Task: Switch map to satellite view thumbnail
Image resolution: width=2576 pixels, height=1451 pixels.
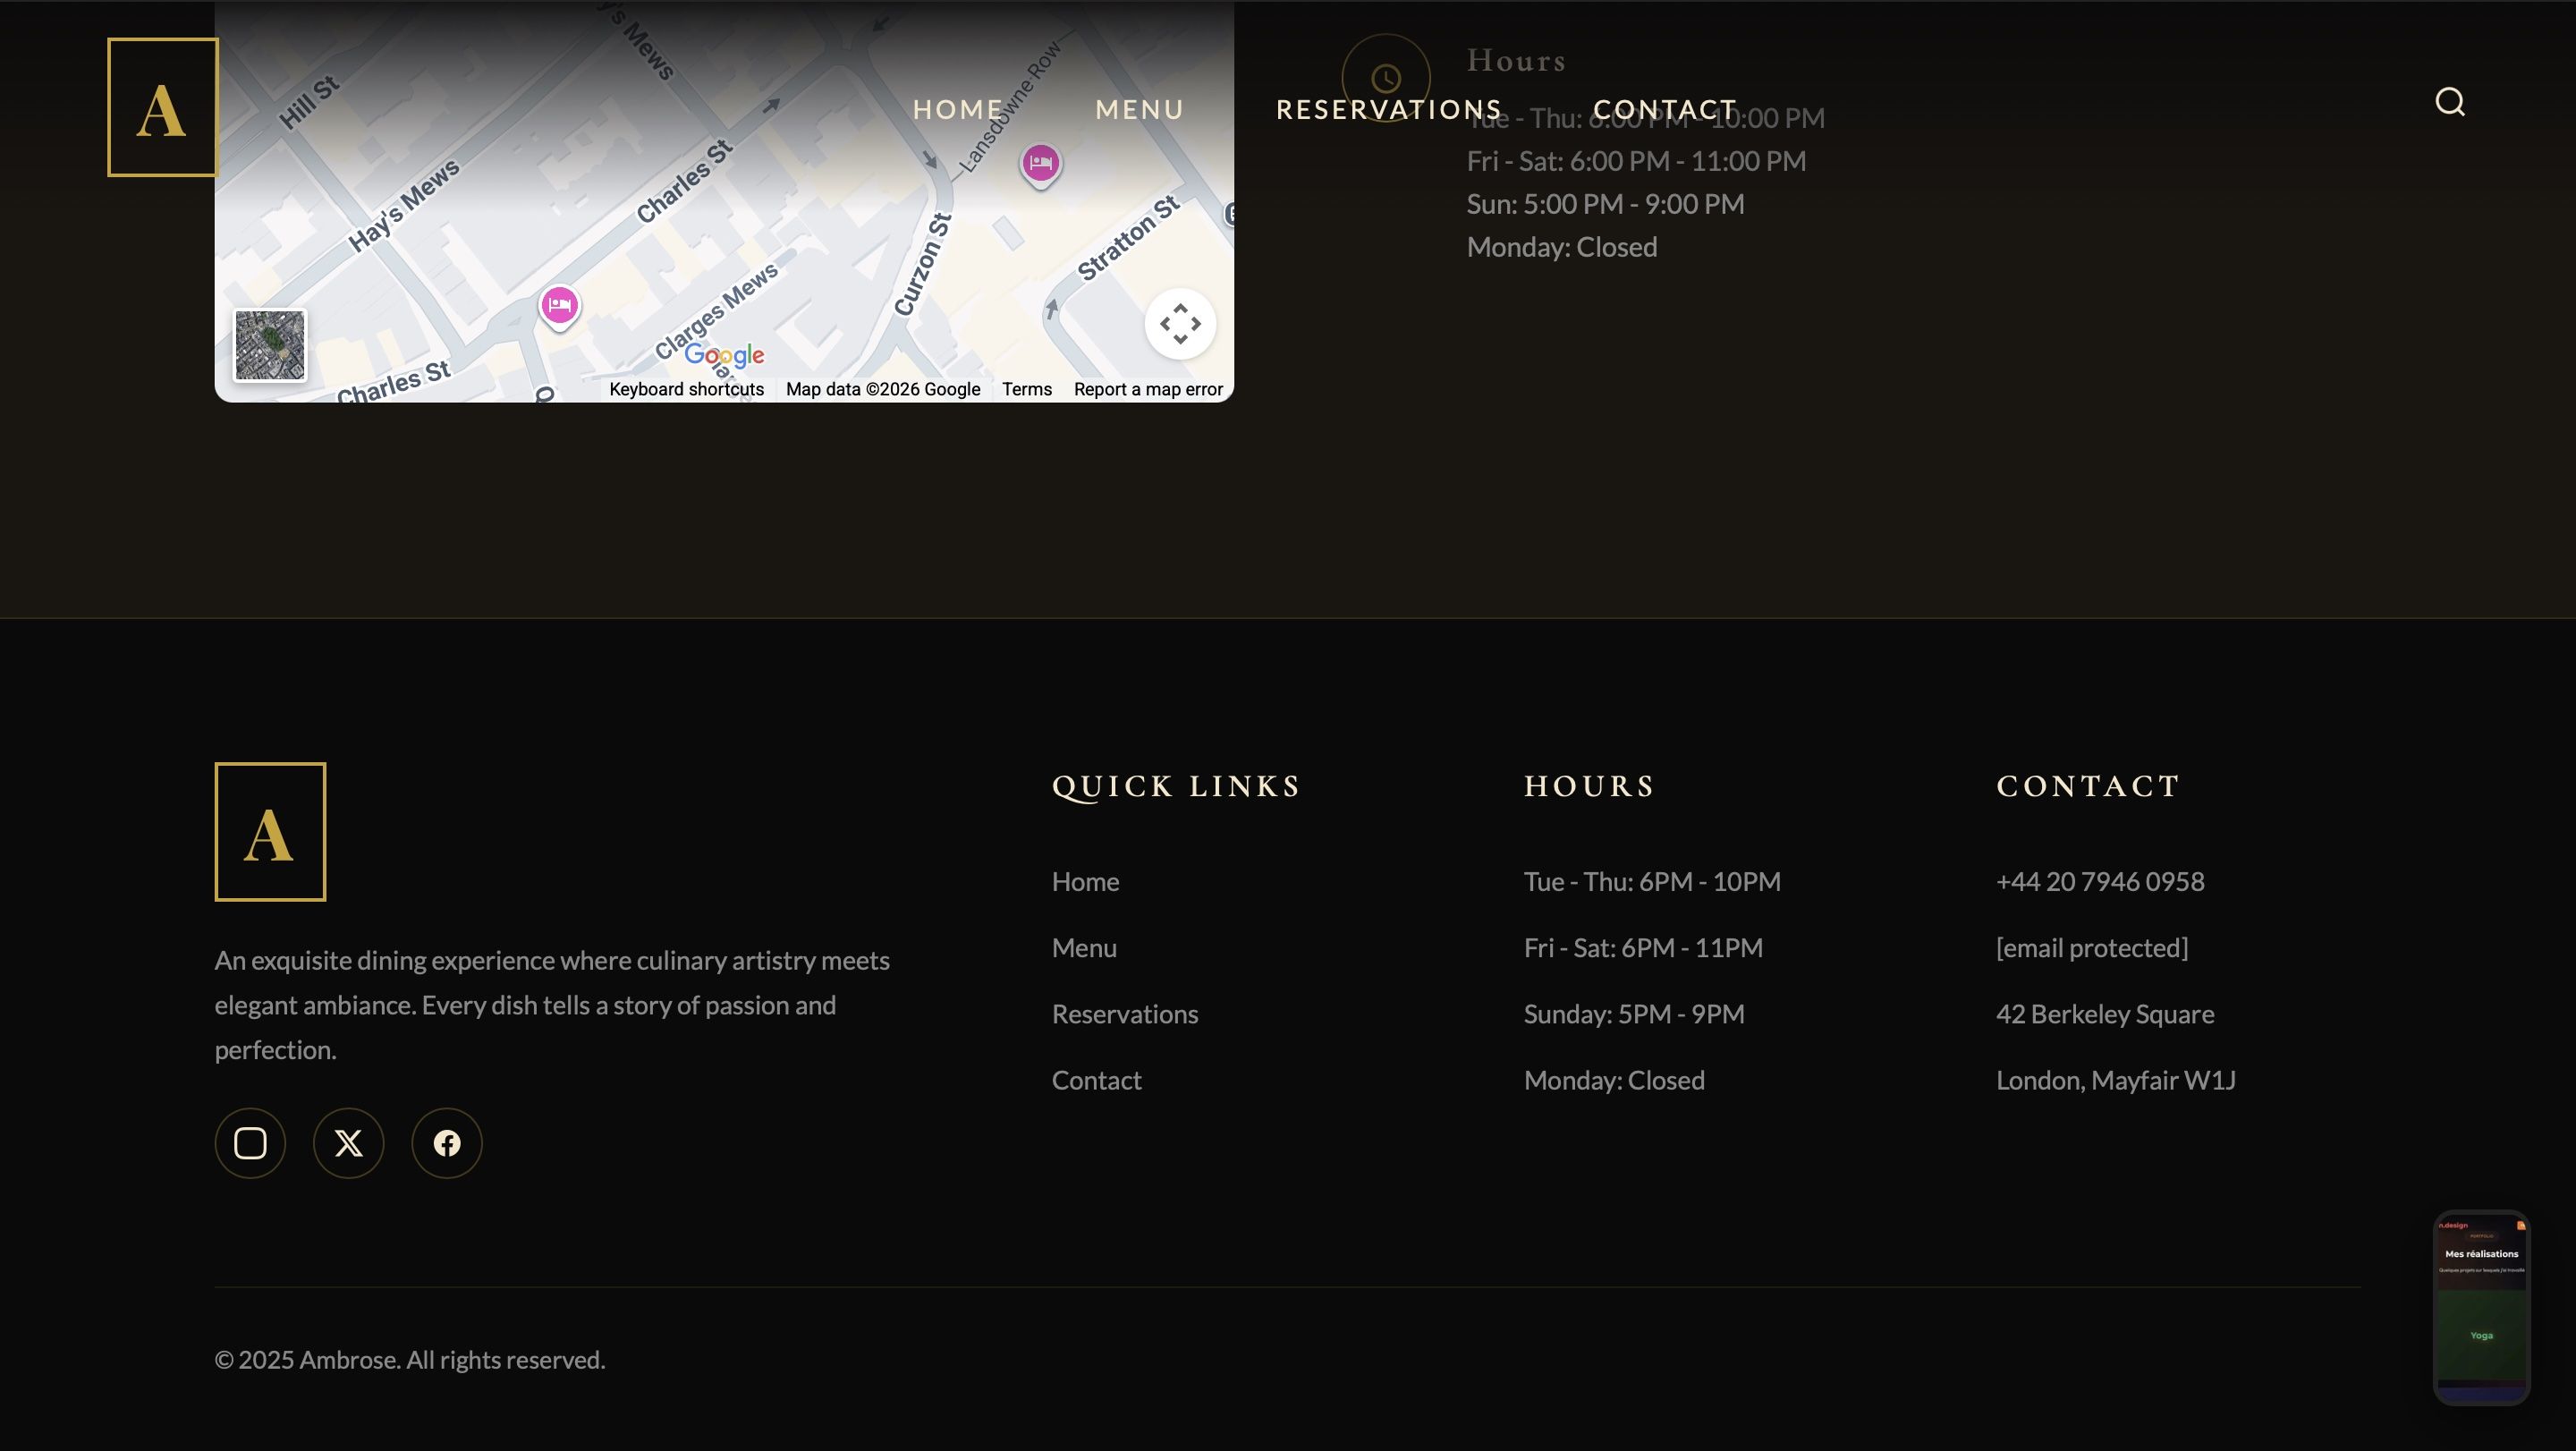Action: [x=270, y=345]
